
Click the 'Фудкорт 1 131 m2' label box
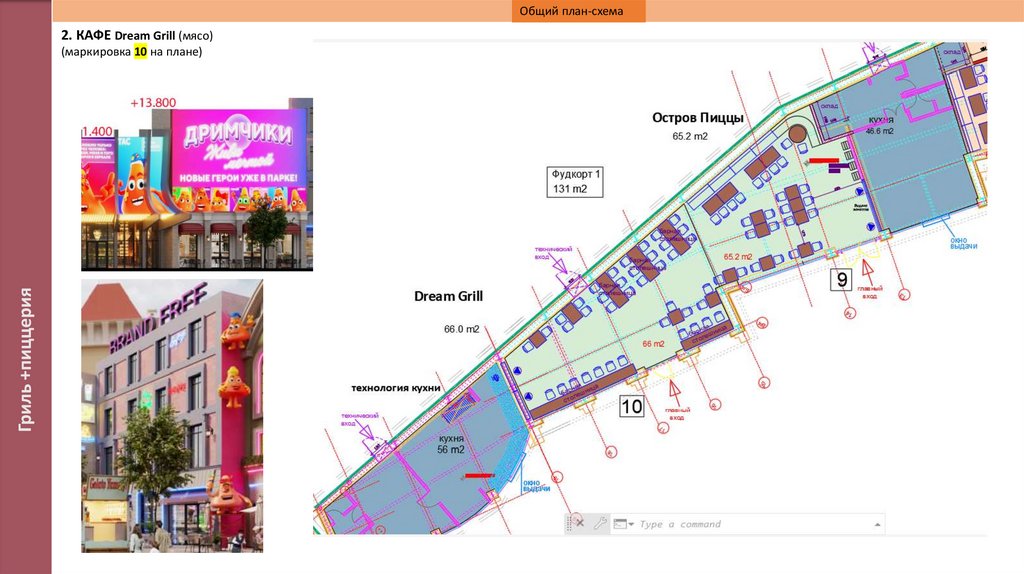coord(575,182)
